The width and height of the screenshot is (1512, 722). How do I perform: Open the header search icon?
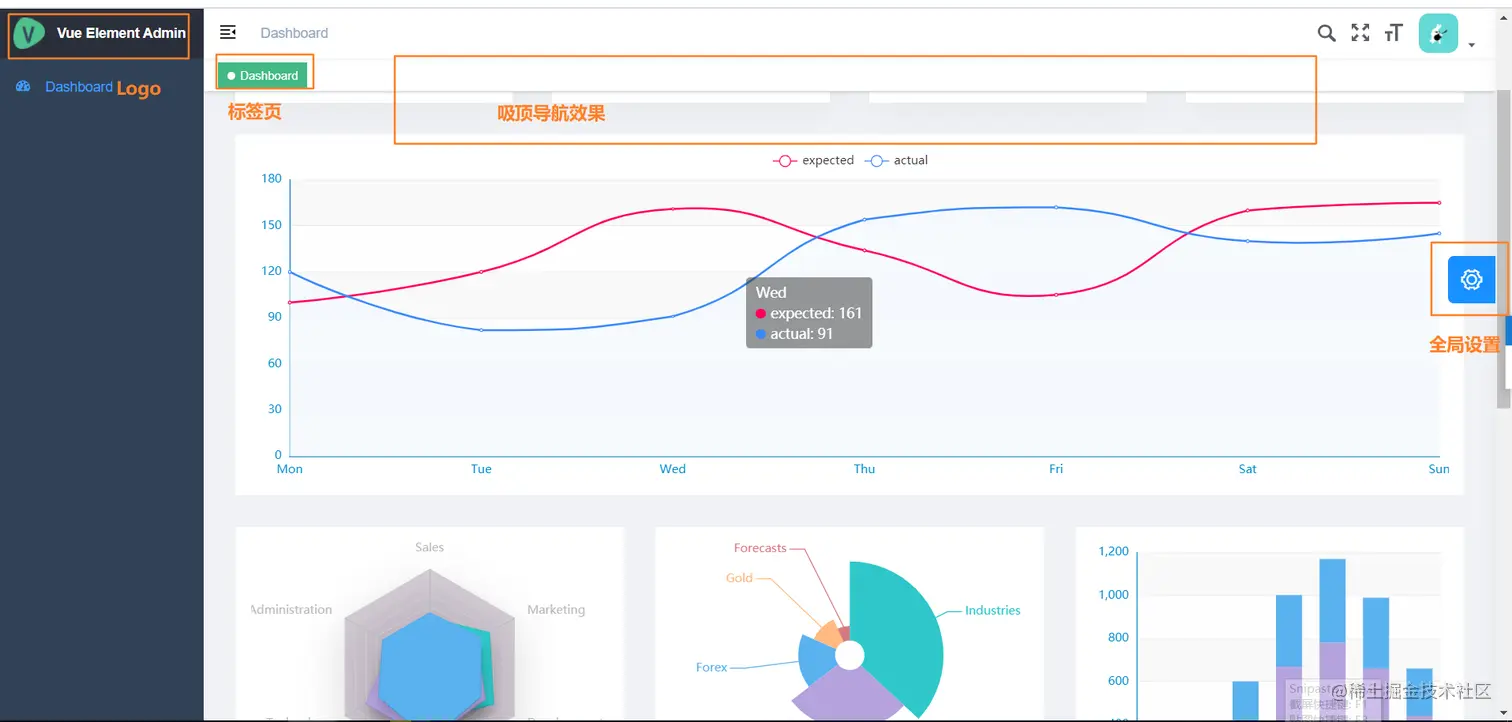pyautogui.click(x=1326, y=33)
